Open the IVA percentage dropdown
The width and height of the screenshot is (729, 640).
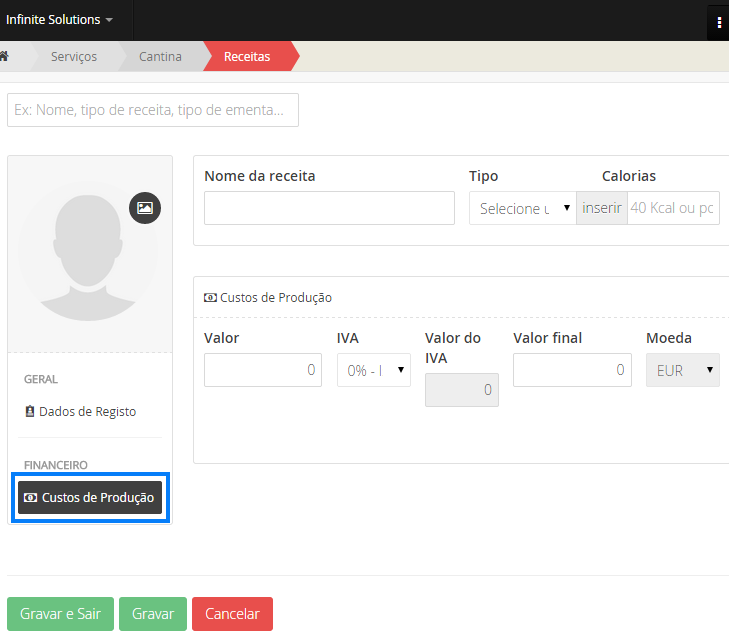point(373,370)
